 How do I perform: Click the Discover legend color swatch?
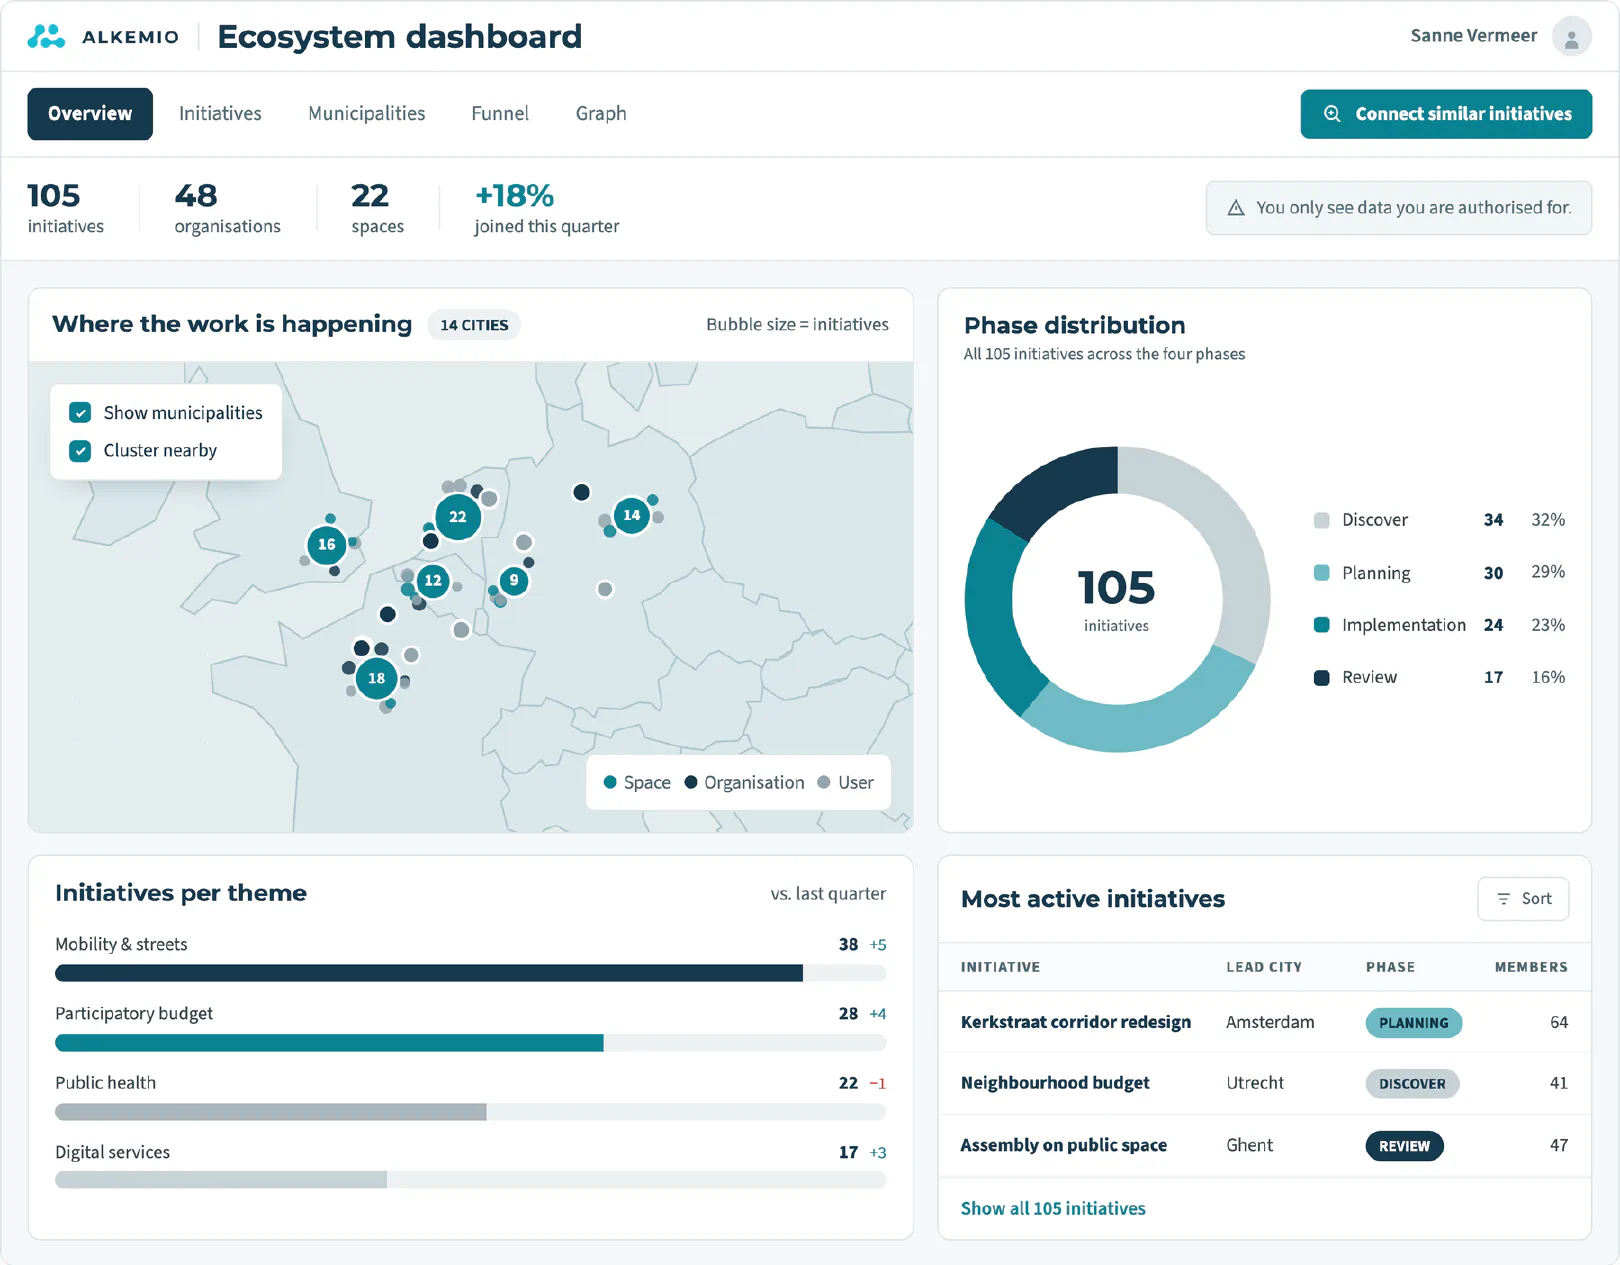point(1321,520)
